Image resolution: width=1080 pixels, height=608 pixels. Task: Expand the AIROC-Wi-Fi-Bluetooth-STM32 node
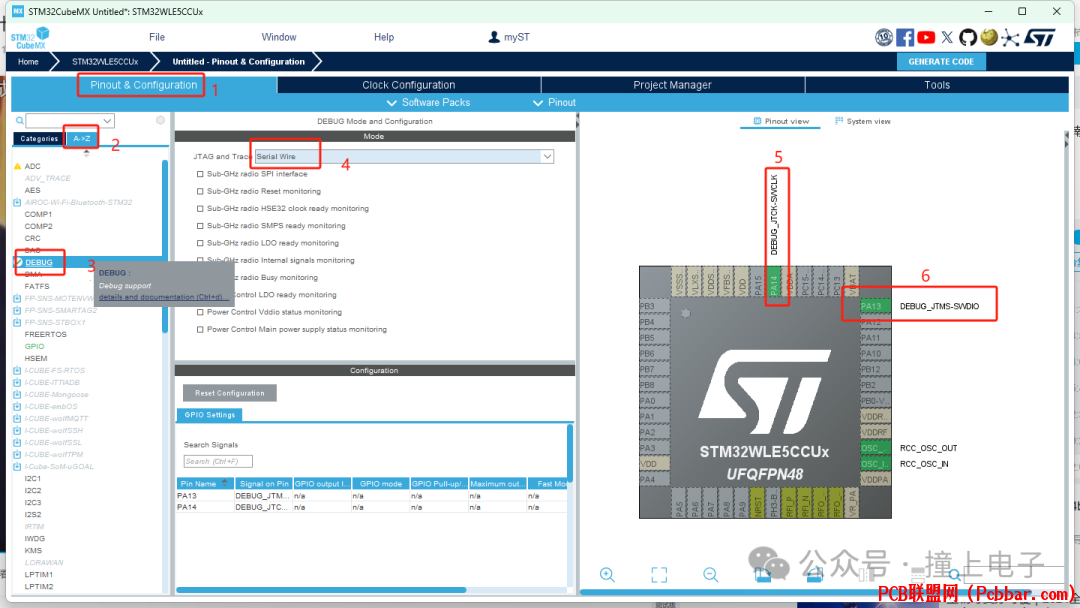pos(17,202)
